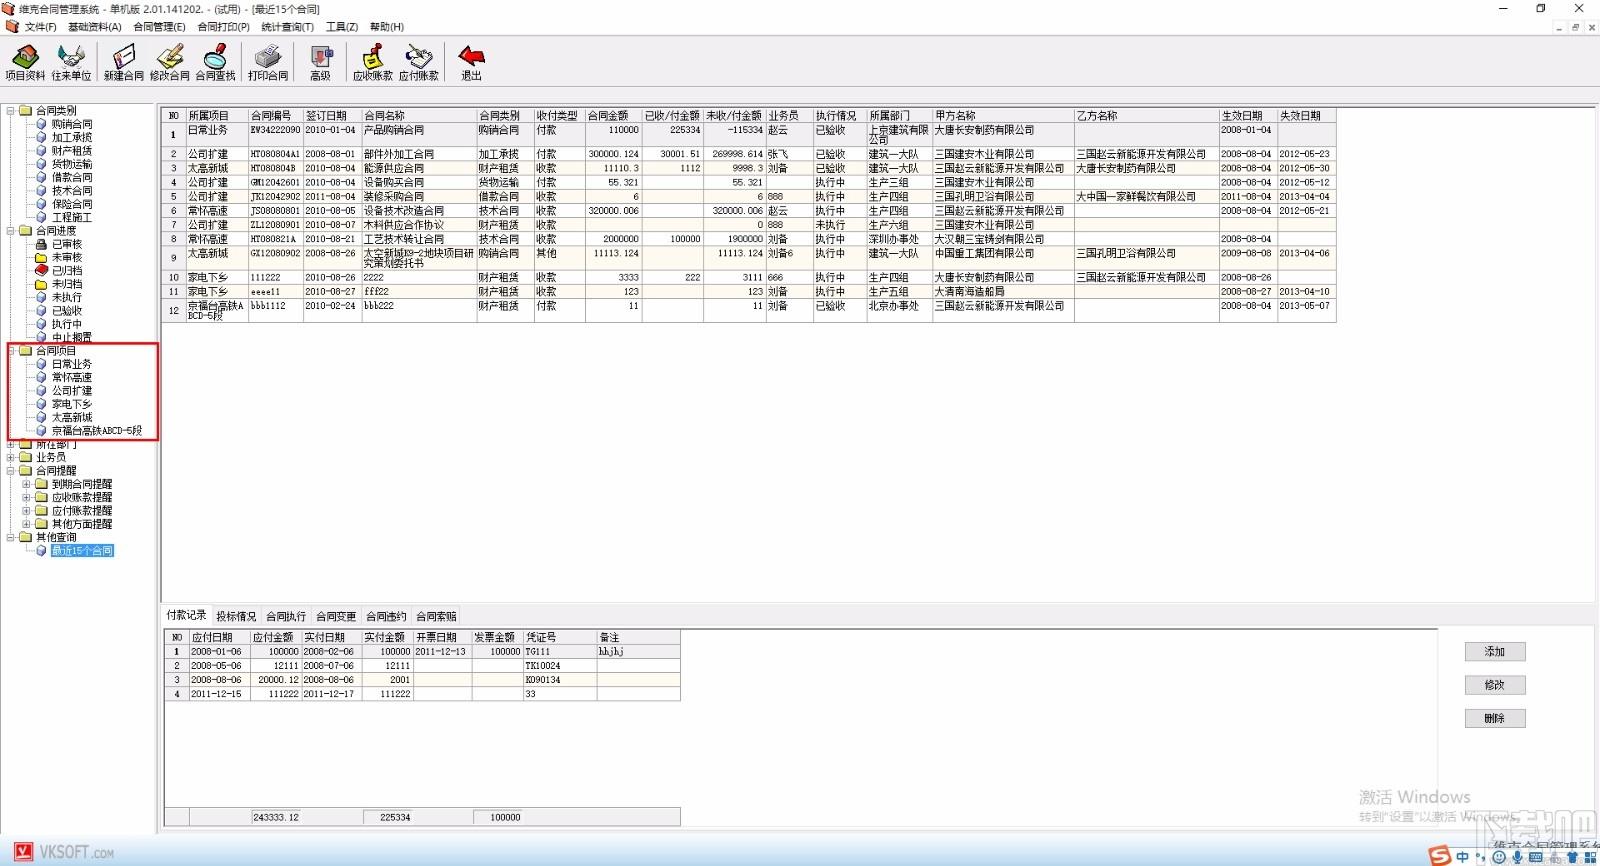1600x866 pixels.
Task: Create a new contract with 新建合同
Action: (x=123, y=62)
